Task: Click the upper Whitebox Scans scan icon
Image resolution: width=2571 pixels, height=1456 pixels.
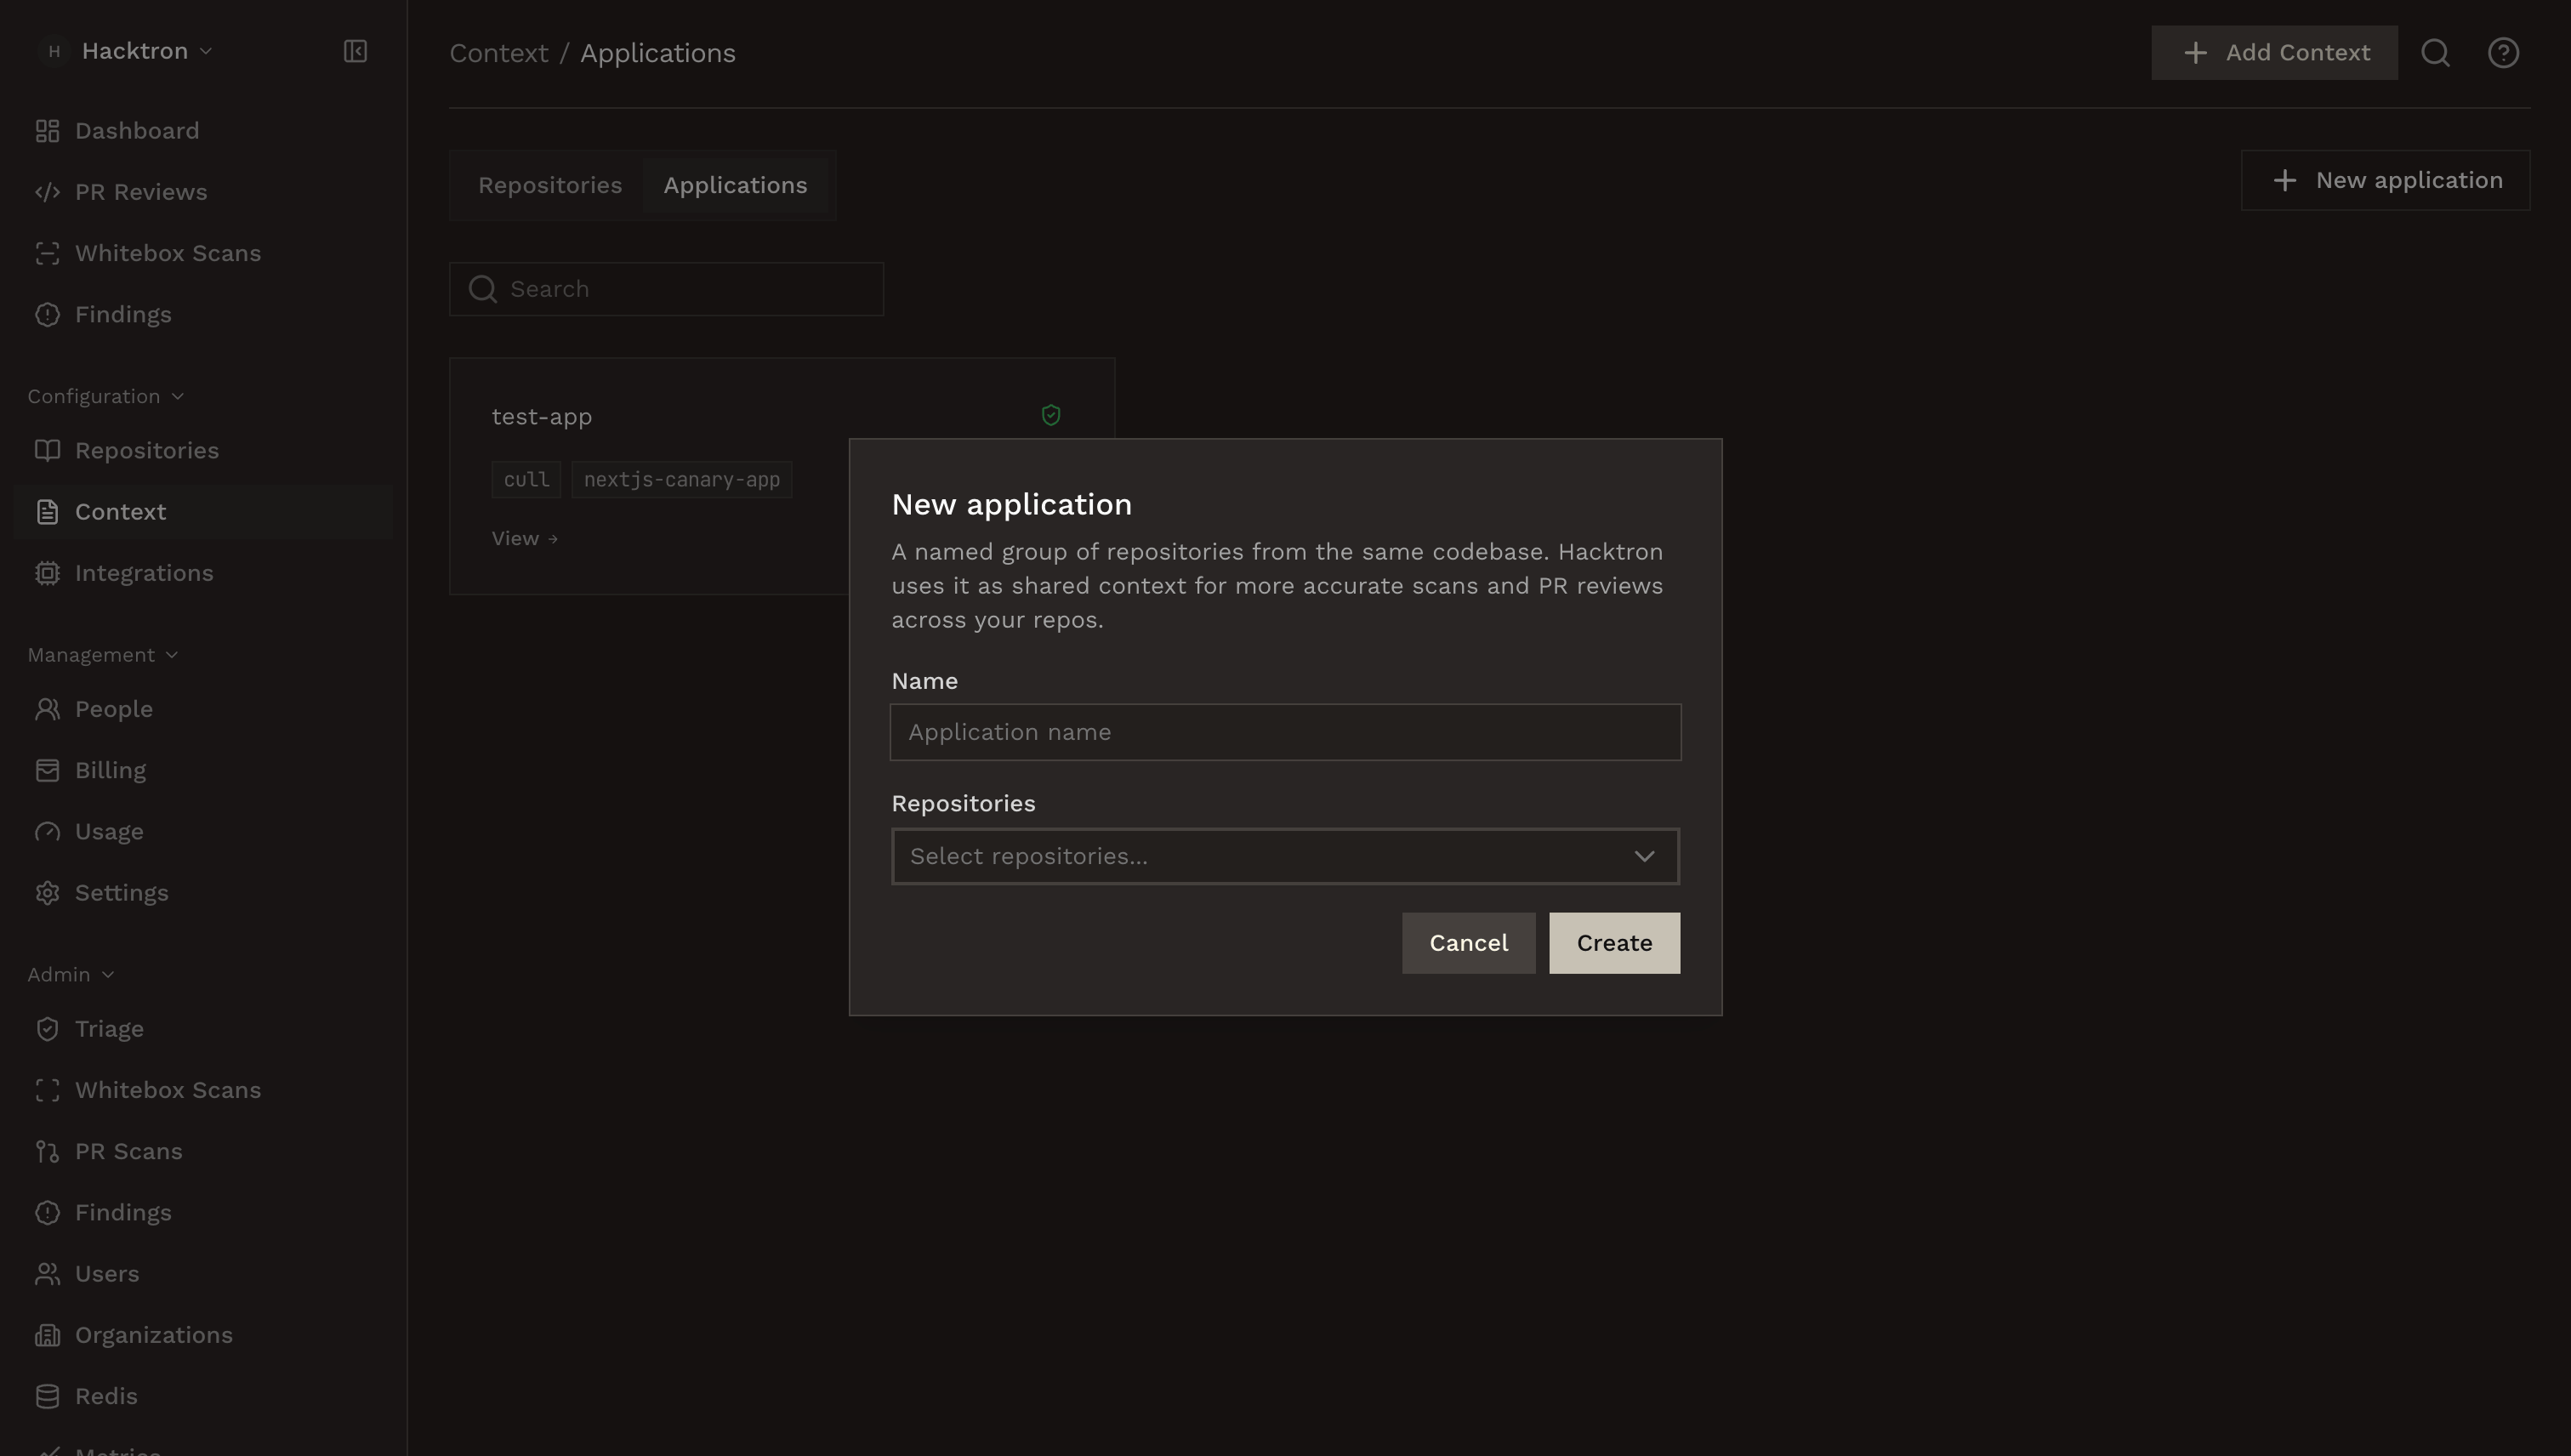Action: (47, 253)
